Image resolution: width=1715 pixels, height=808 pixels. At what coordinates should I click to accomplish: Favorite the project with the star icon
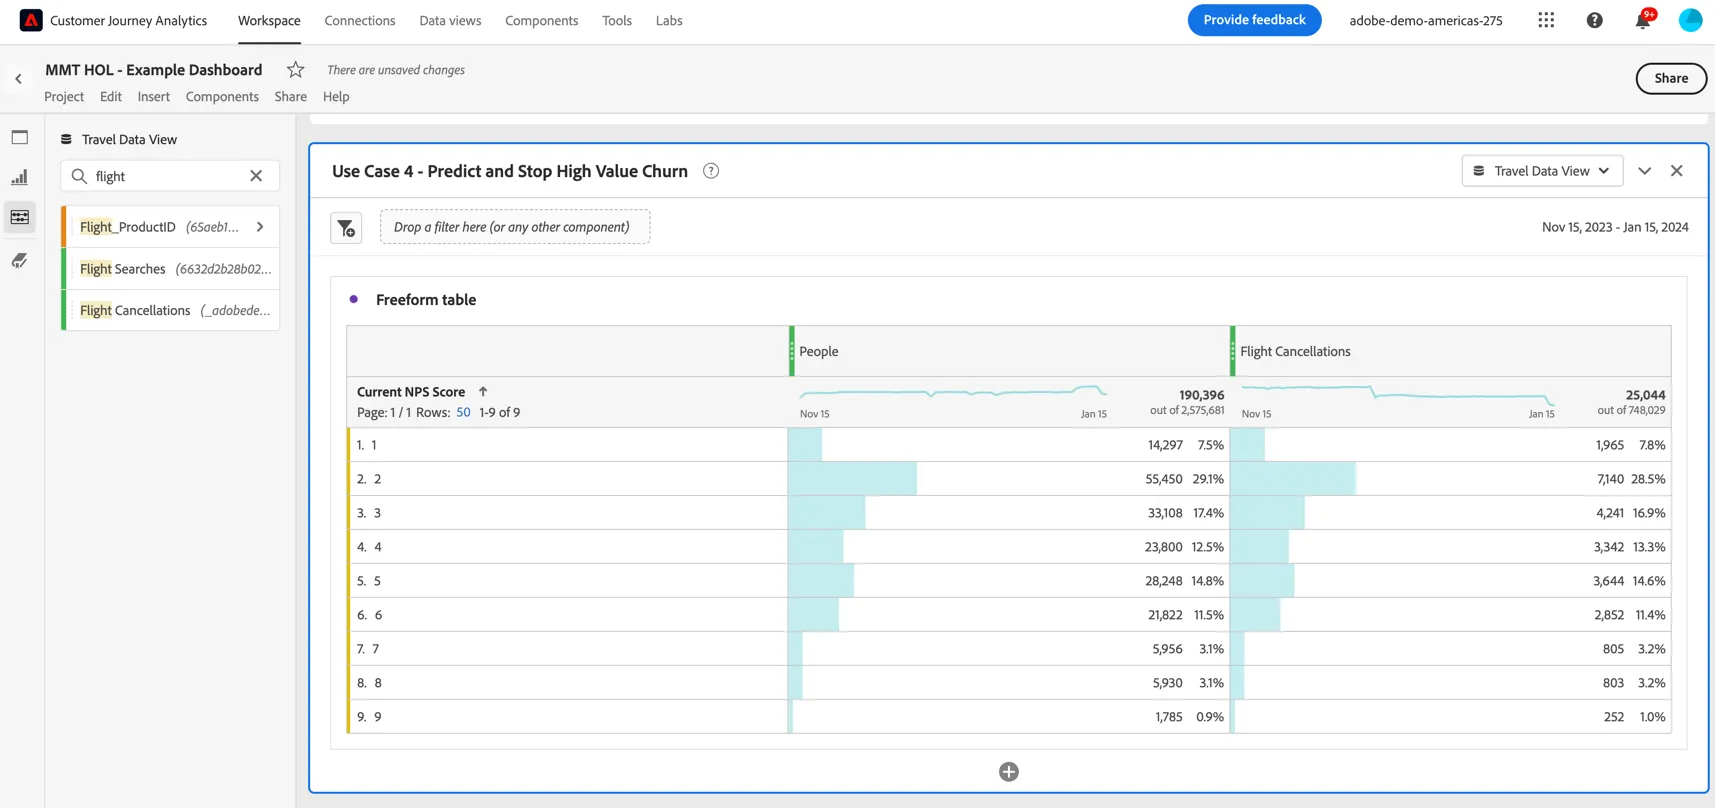[295, 70]
